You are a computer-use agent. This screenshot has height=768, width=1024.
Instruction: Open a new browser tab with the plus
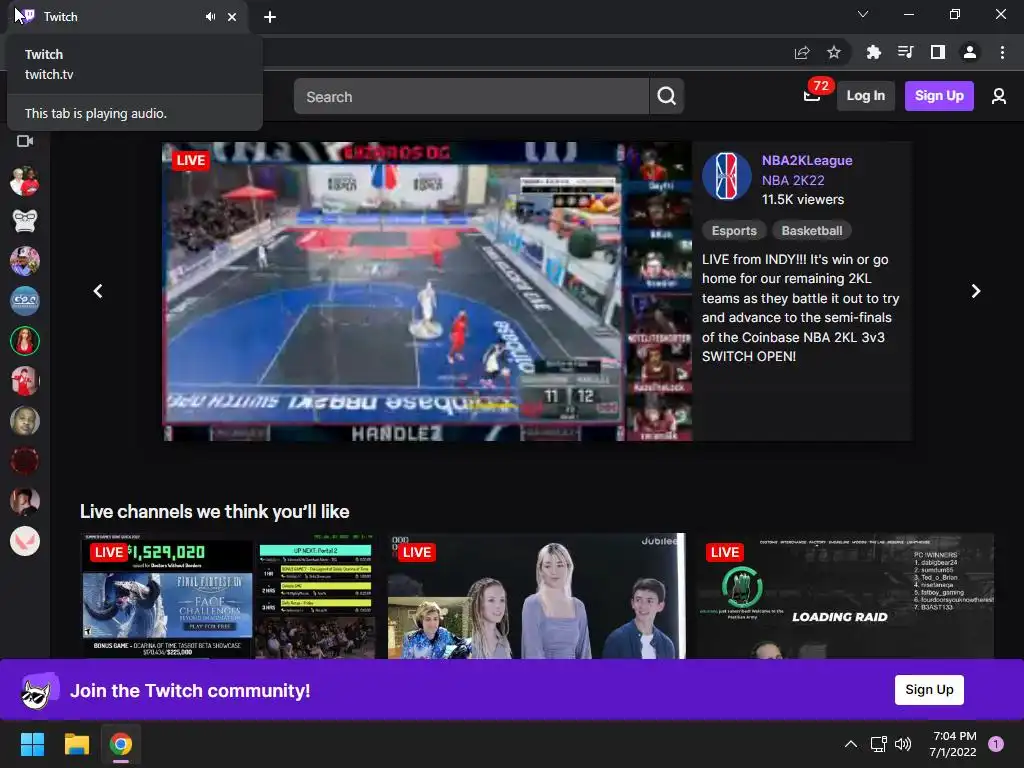pos(270,17)
